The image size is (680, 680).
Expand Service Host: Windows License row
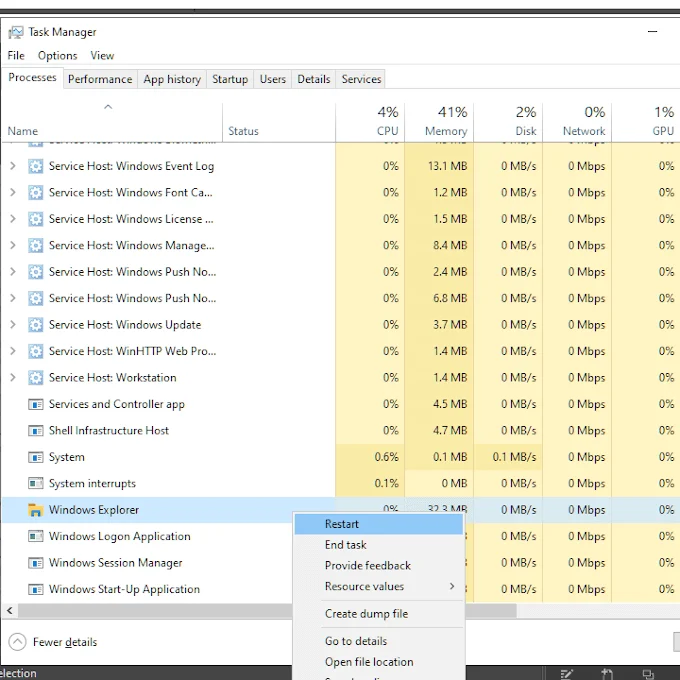point(13,219)
